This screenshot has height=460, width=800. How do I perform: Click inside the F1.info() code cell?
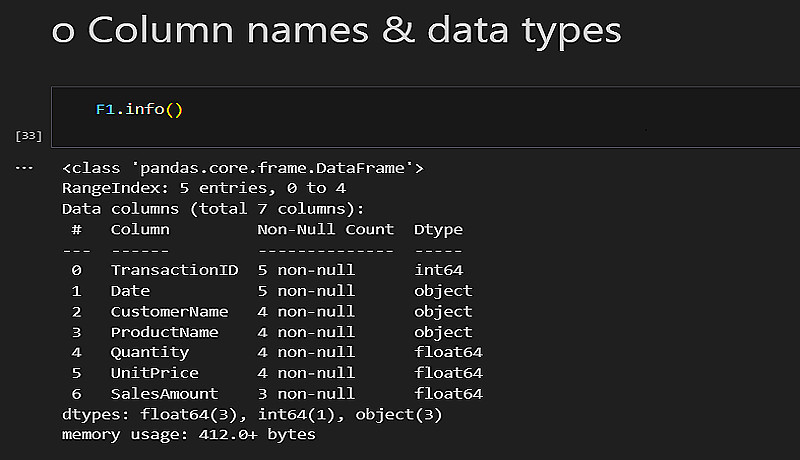click(400, 109)
